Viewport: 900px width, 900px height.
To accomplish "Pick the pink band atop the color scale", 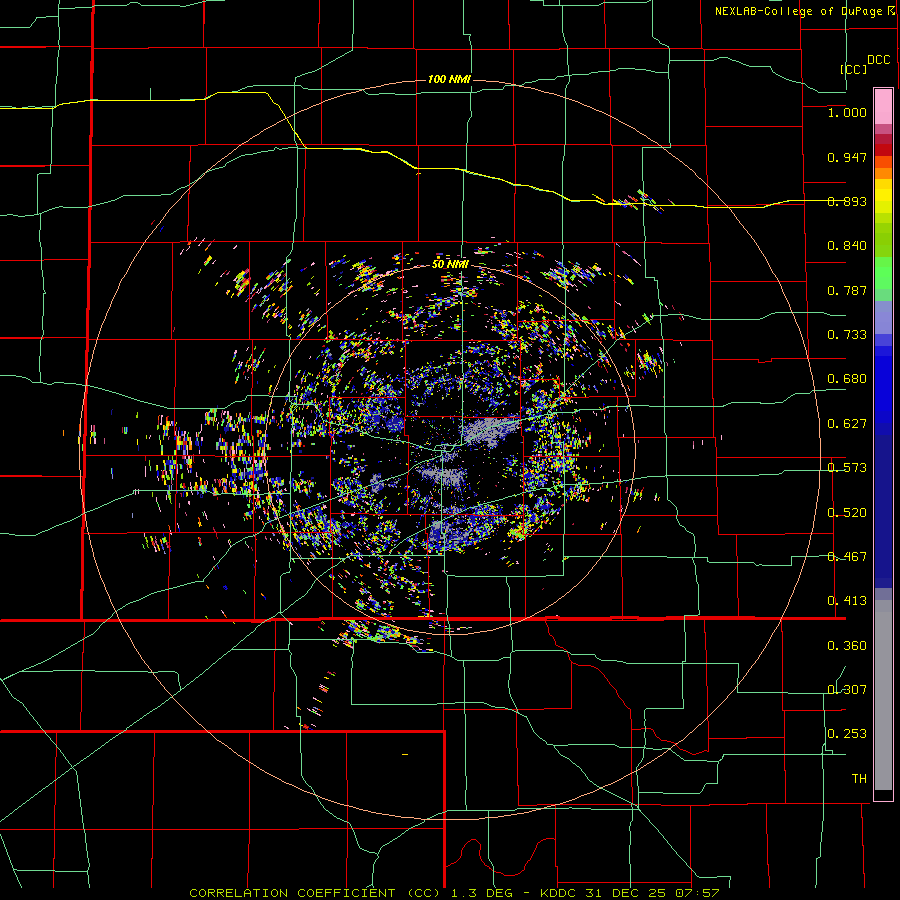I will 883,106.
